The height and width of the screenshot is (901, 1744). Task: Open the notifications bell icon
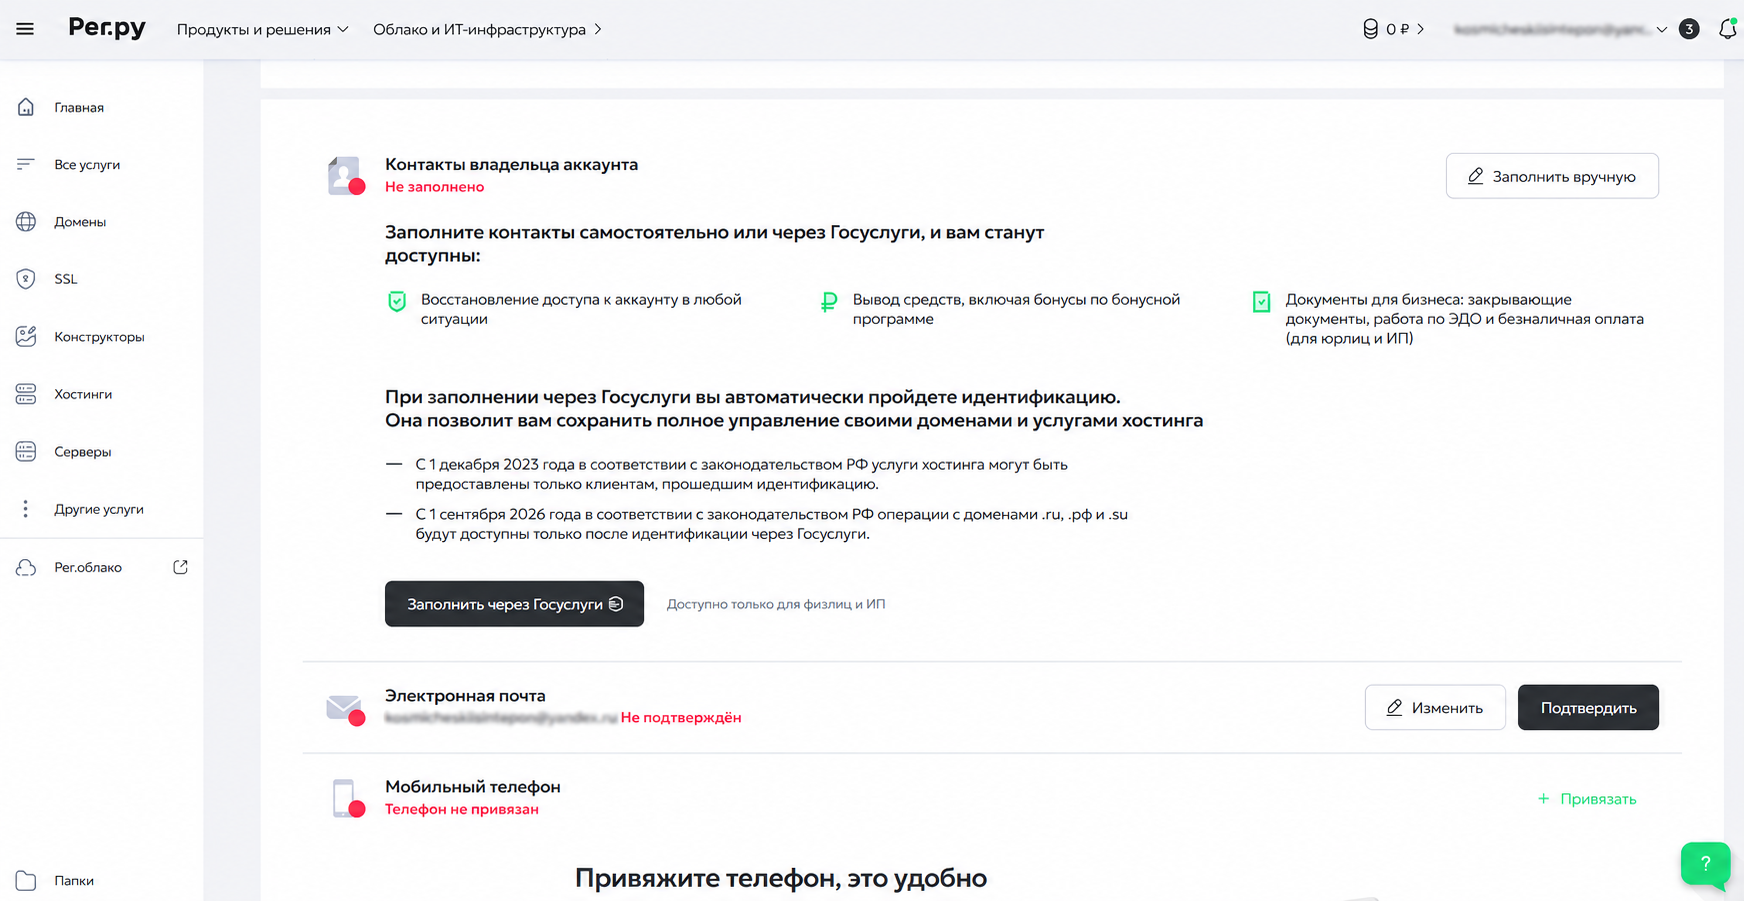[x=1727, y=29]
